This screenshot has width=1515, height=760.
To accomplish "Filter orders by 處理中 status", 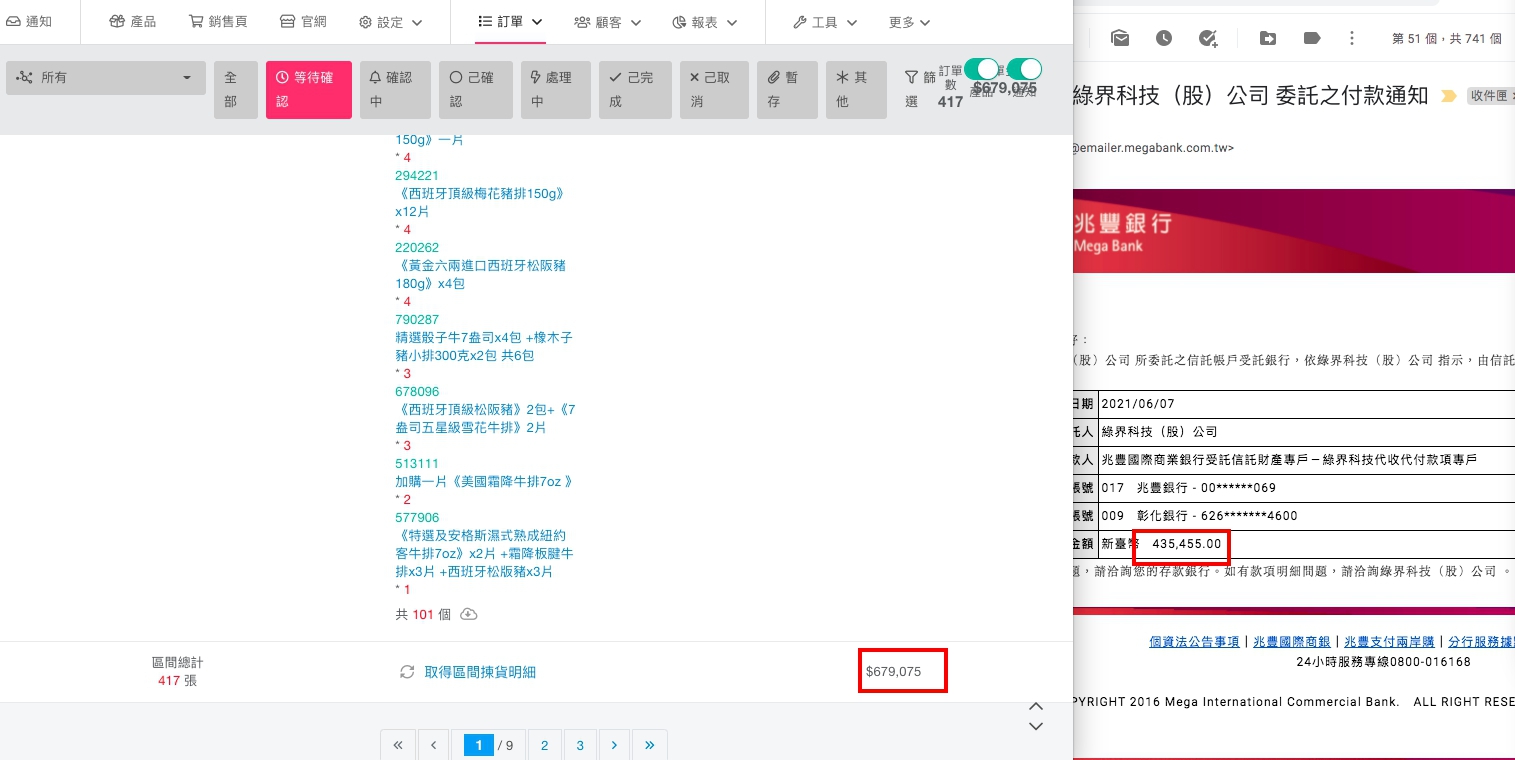I will pos(555,90).
